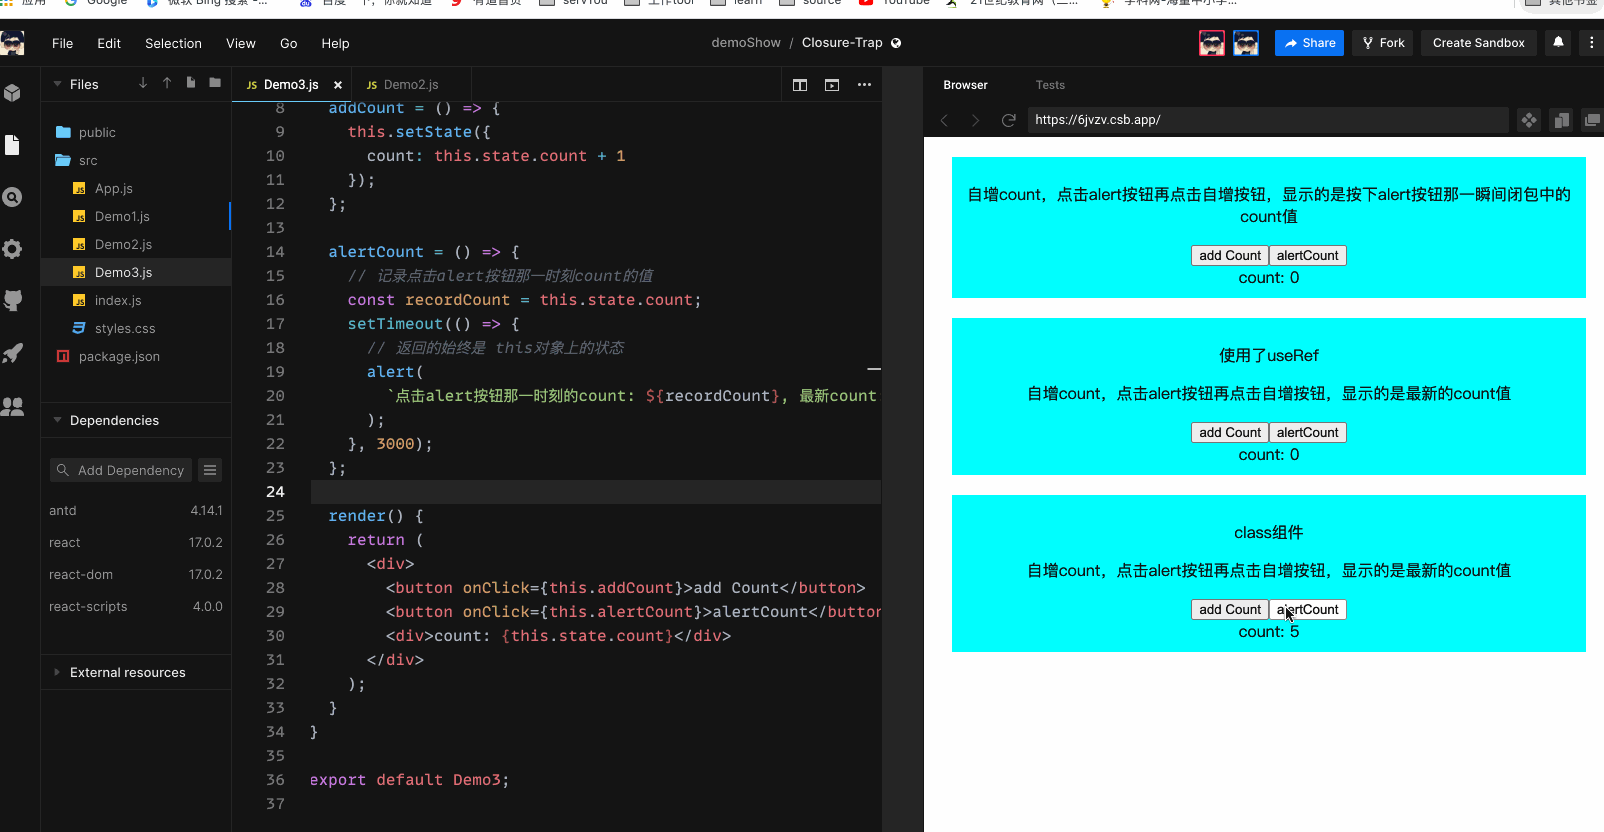Open the File menu
1604x832 pixels.
click(62, 43)
